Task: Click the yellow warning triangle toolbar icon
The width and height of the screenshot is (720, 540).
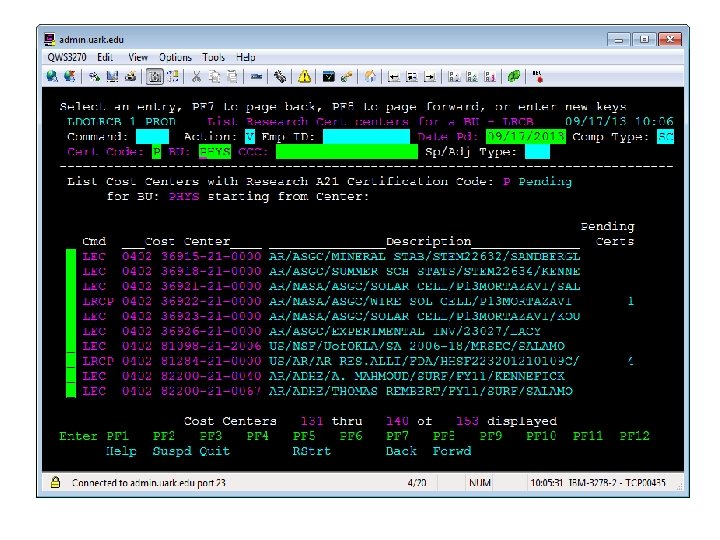Action: 302,75
